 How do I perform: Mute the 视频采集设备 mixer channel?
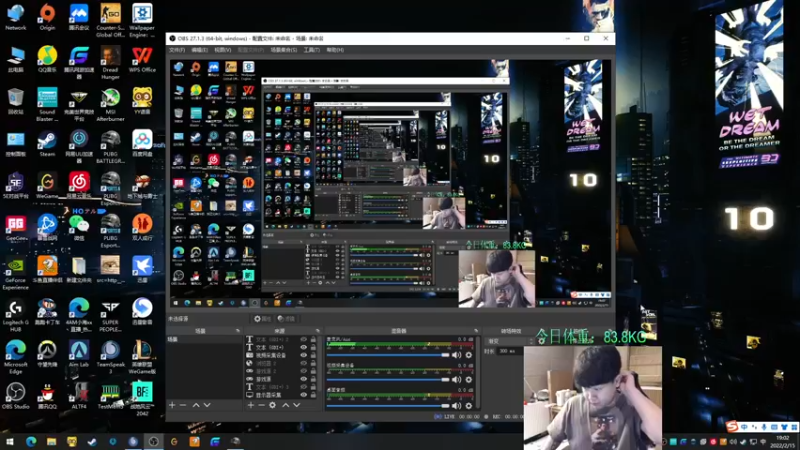click(x=457, y=380)
